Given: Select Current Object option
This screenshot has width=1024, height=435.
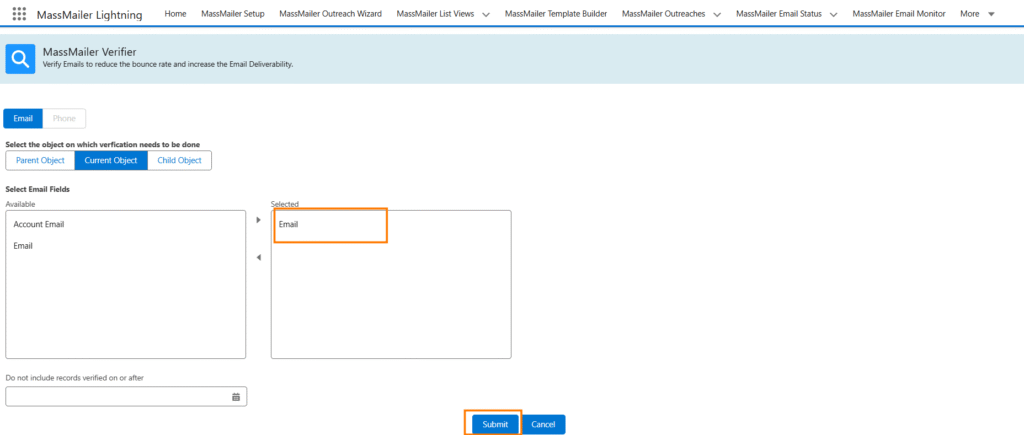Looking at the screenshot, I should (x=110, y=160).
